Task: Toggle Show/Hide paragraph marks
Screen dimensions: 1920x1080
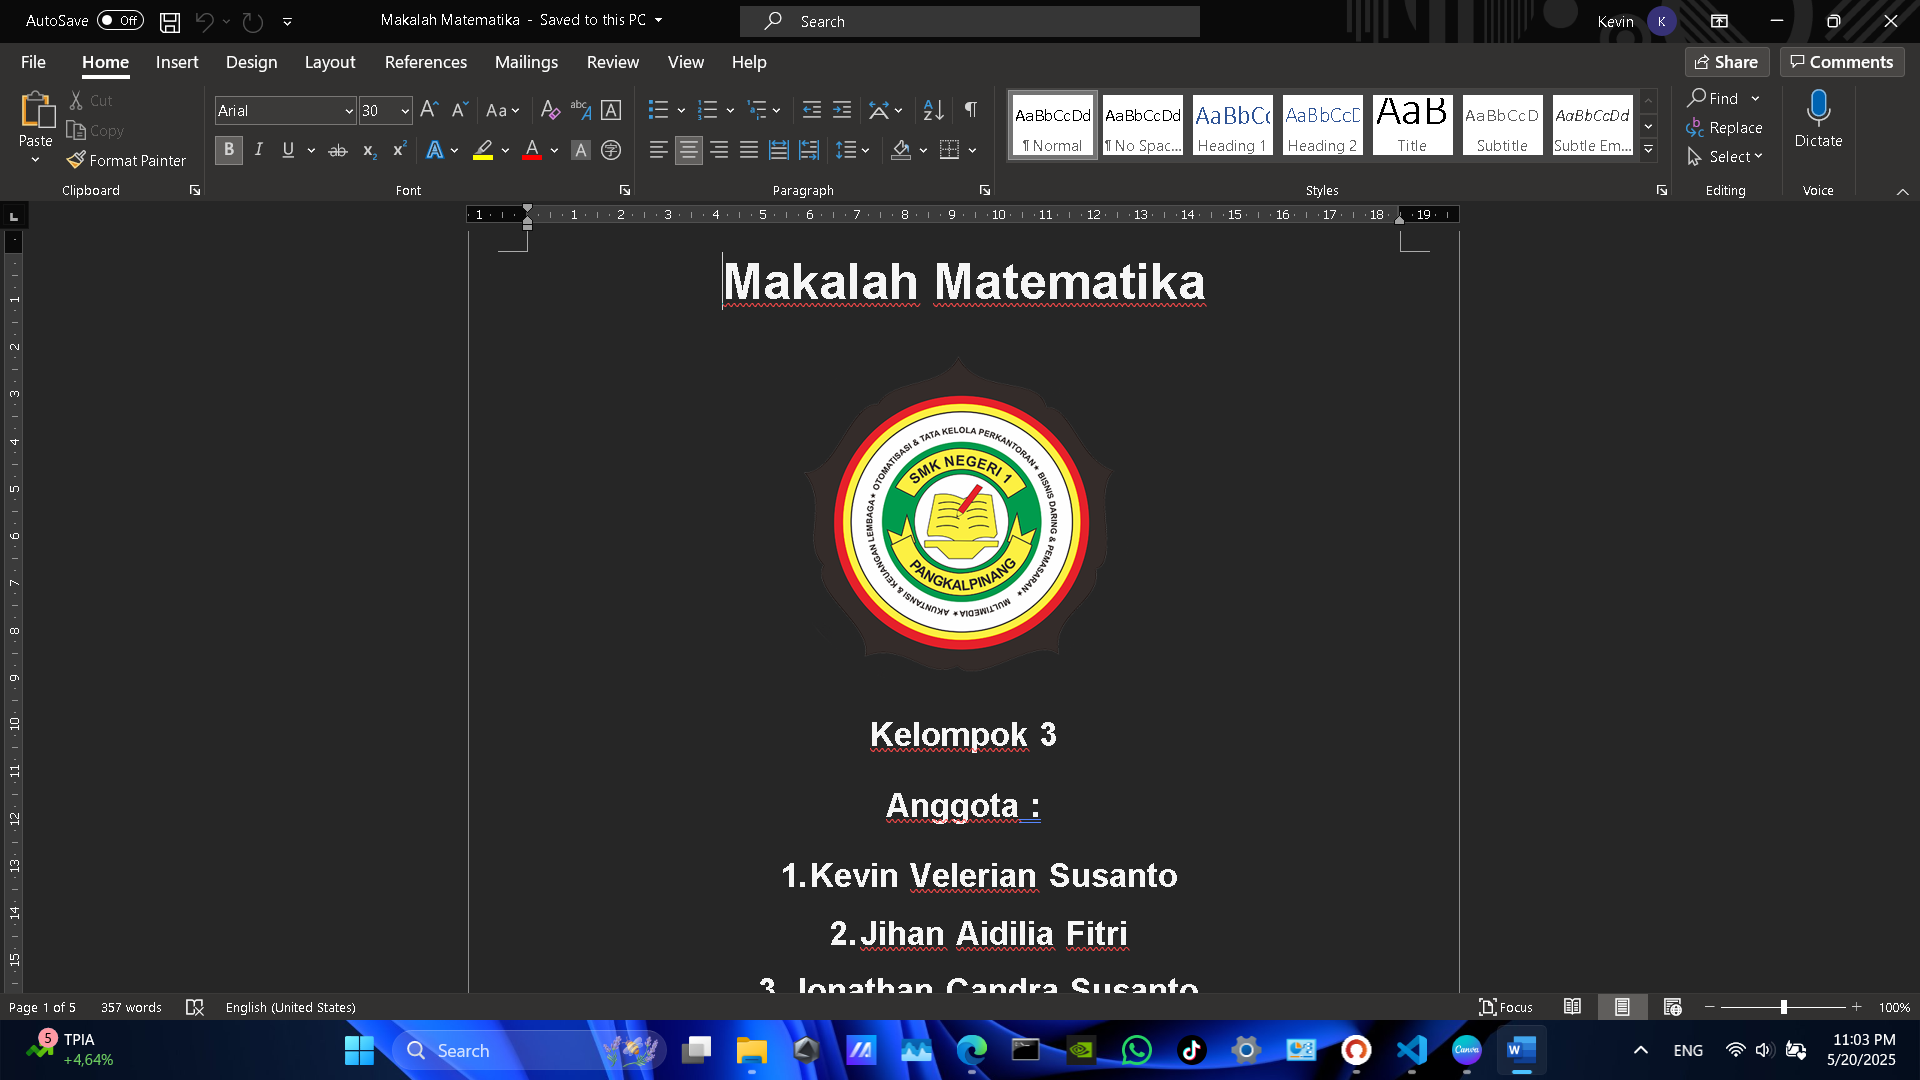Action: point(971,110)
